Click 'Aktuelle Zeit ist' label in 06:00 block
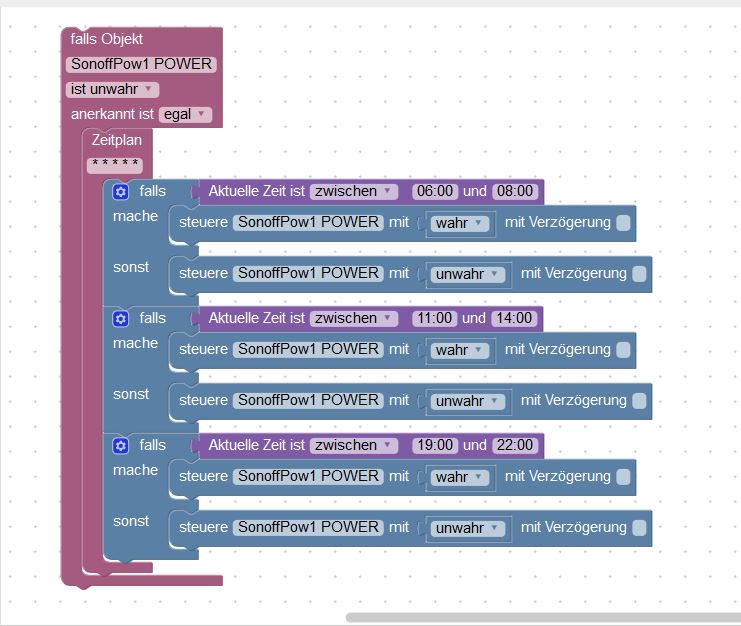 pyautogui.click(x=257, y=191)
